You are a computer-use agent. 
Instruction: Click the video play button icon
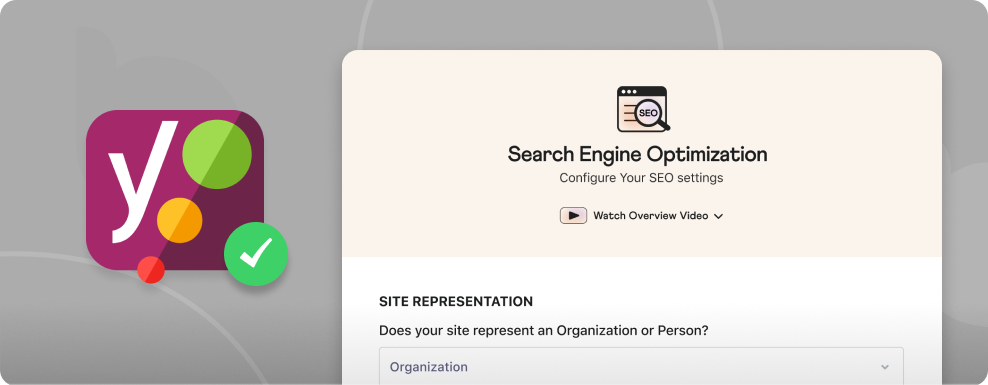pos(573,215)
